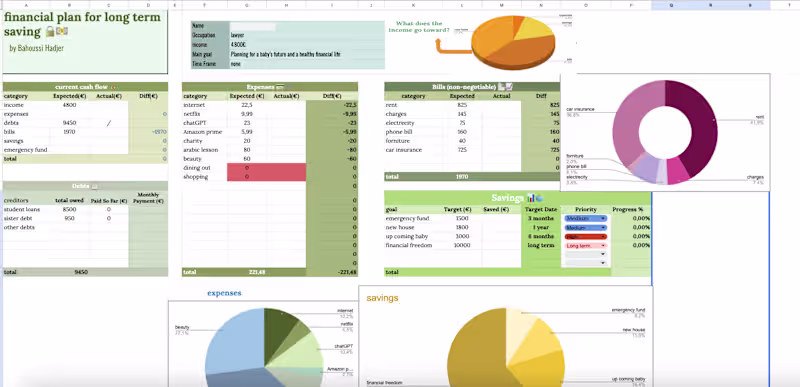The height and width of the screenshot is (387, 800).
Task: Open the empty Priority dropdown directly under Long term
Action: coord(586,254)
